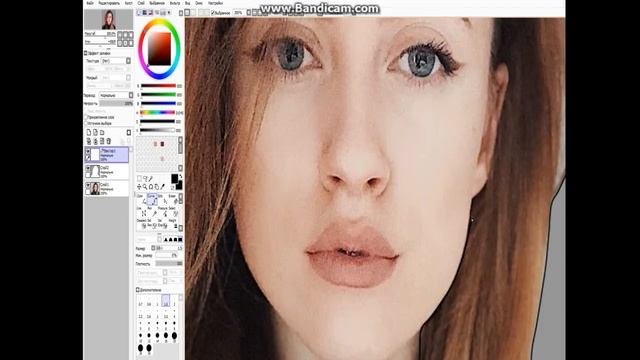Click the scratchpad panel scrollbar

[x=180, y=154]
